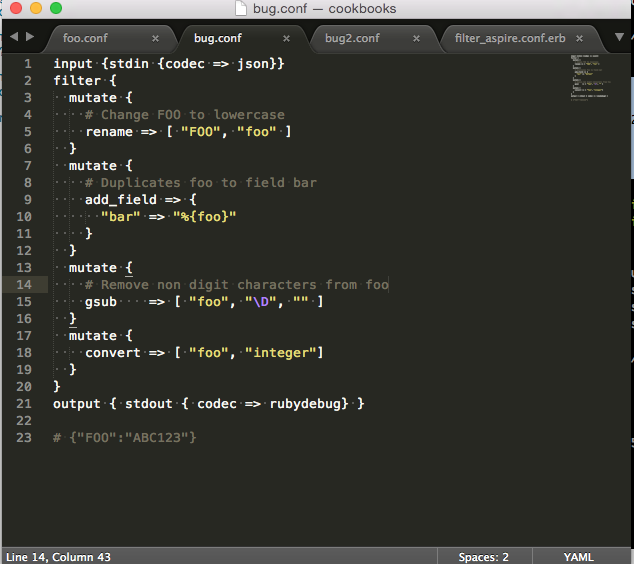Place cursor on 'input {stdin {codec => json}}'
Image resolution: width=634 pixels, height=564 pixels.
[169, 63]
